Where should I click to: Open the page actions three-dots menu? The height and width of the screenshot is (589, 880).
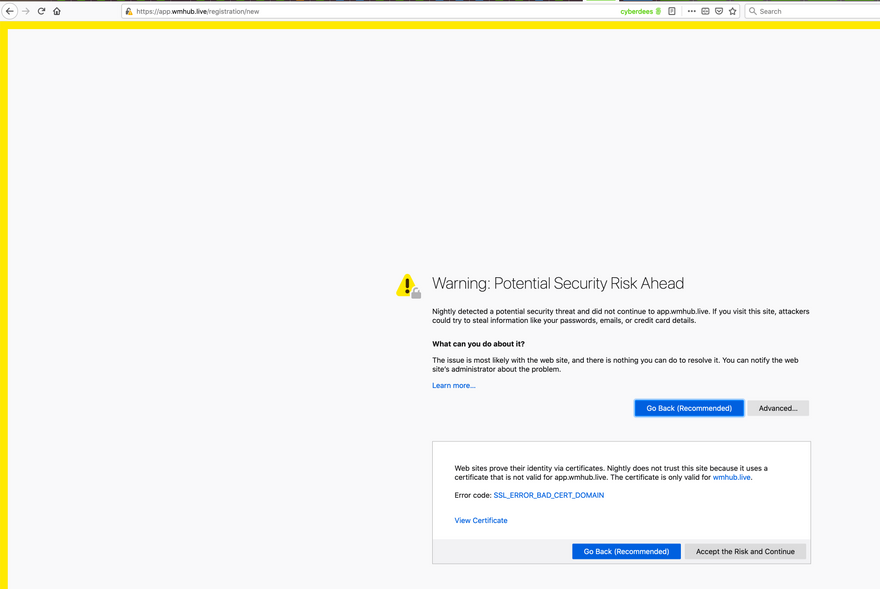point(691,11)
